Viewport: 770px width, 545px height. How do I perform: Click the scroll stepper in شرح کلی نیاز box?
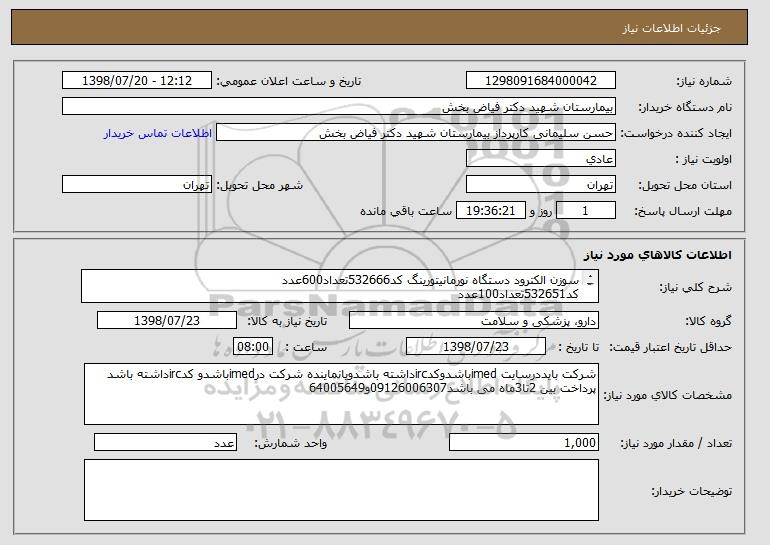point(590,280)
